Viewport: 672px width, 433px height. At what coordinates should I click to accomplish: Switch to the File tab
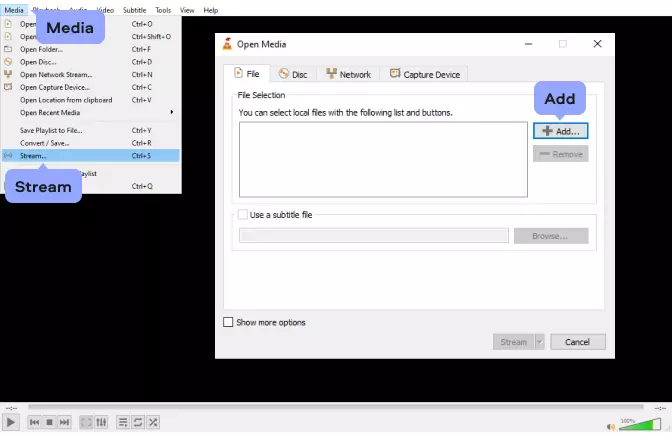pos(247,74)
